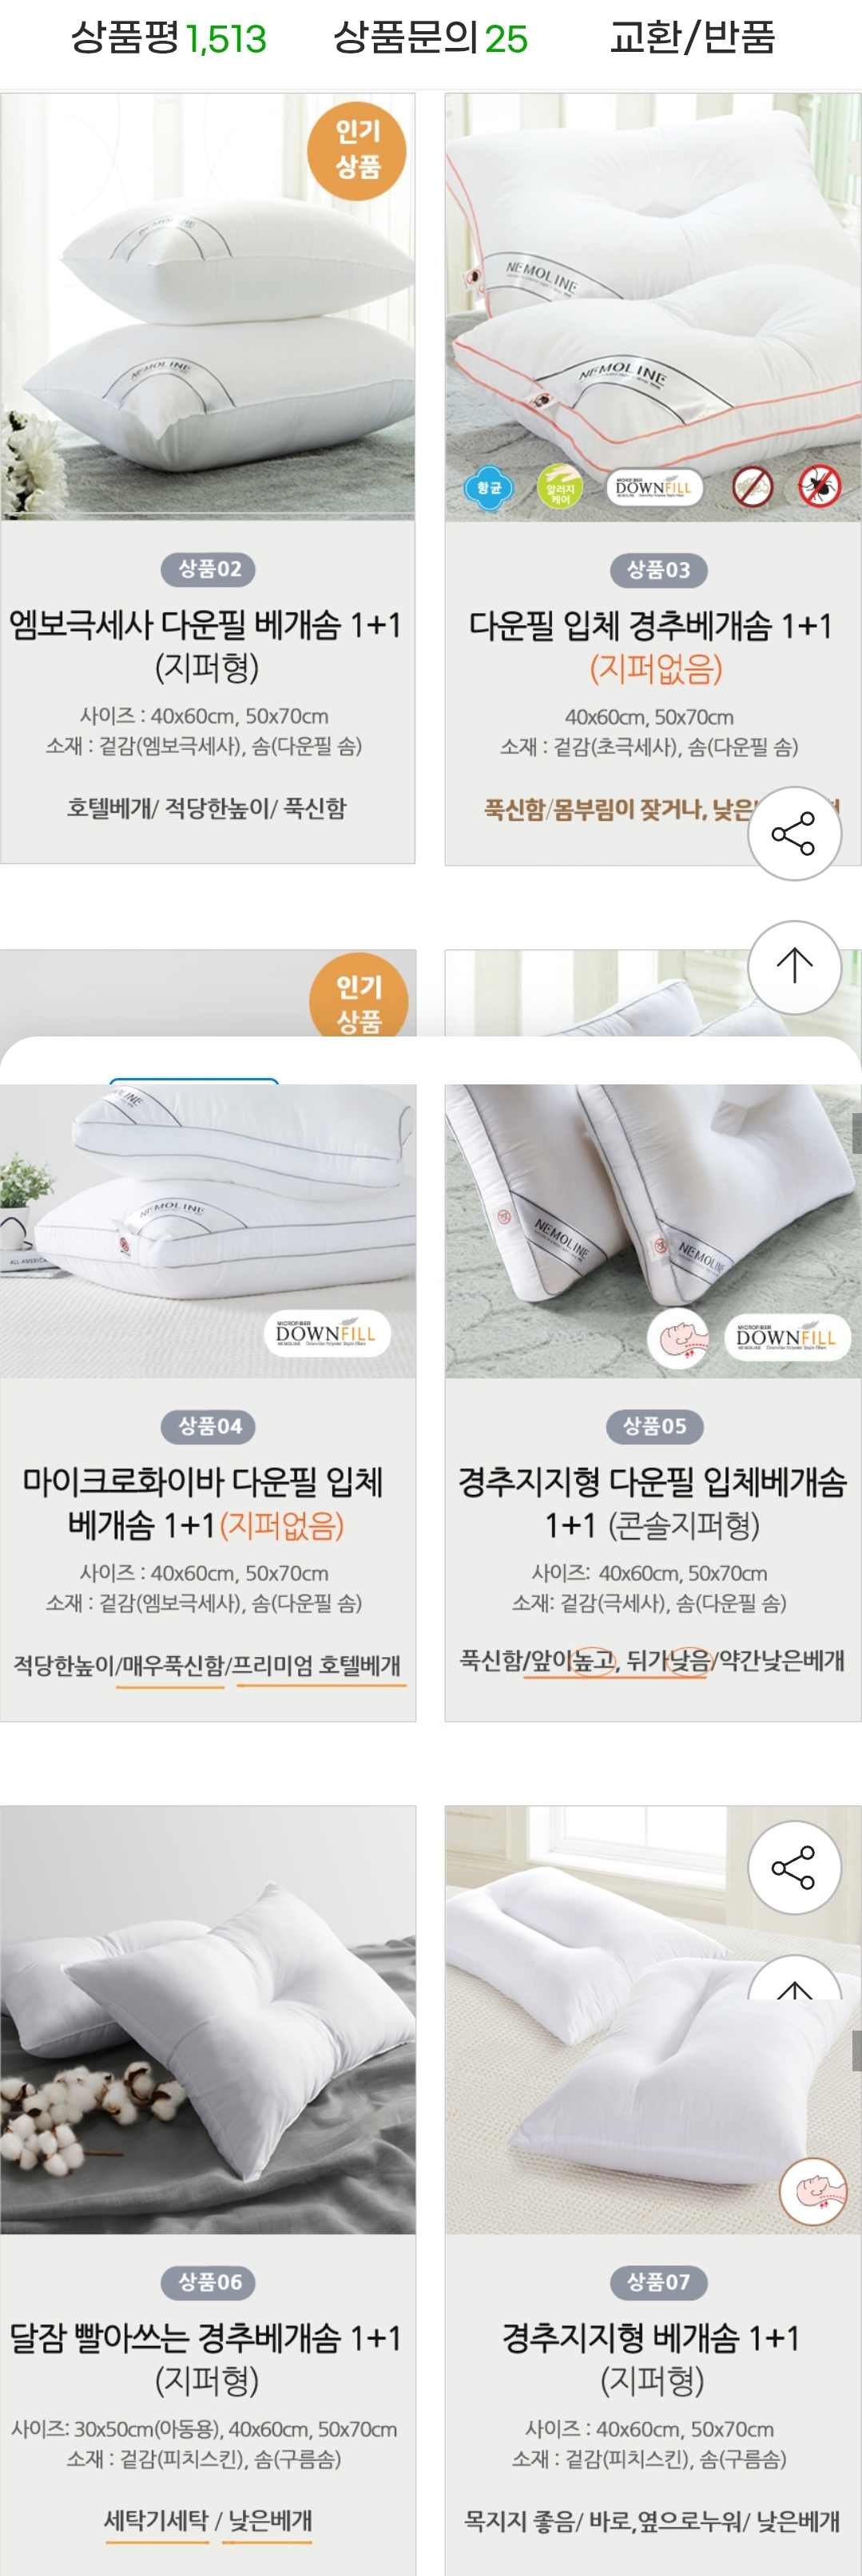Select 엠보극세사 다운필 베개솜 1+1 title
862x2576 pixels.
(x=206, y=645)
